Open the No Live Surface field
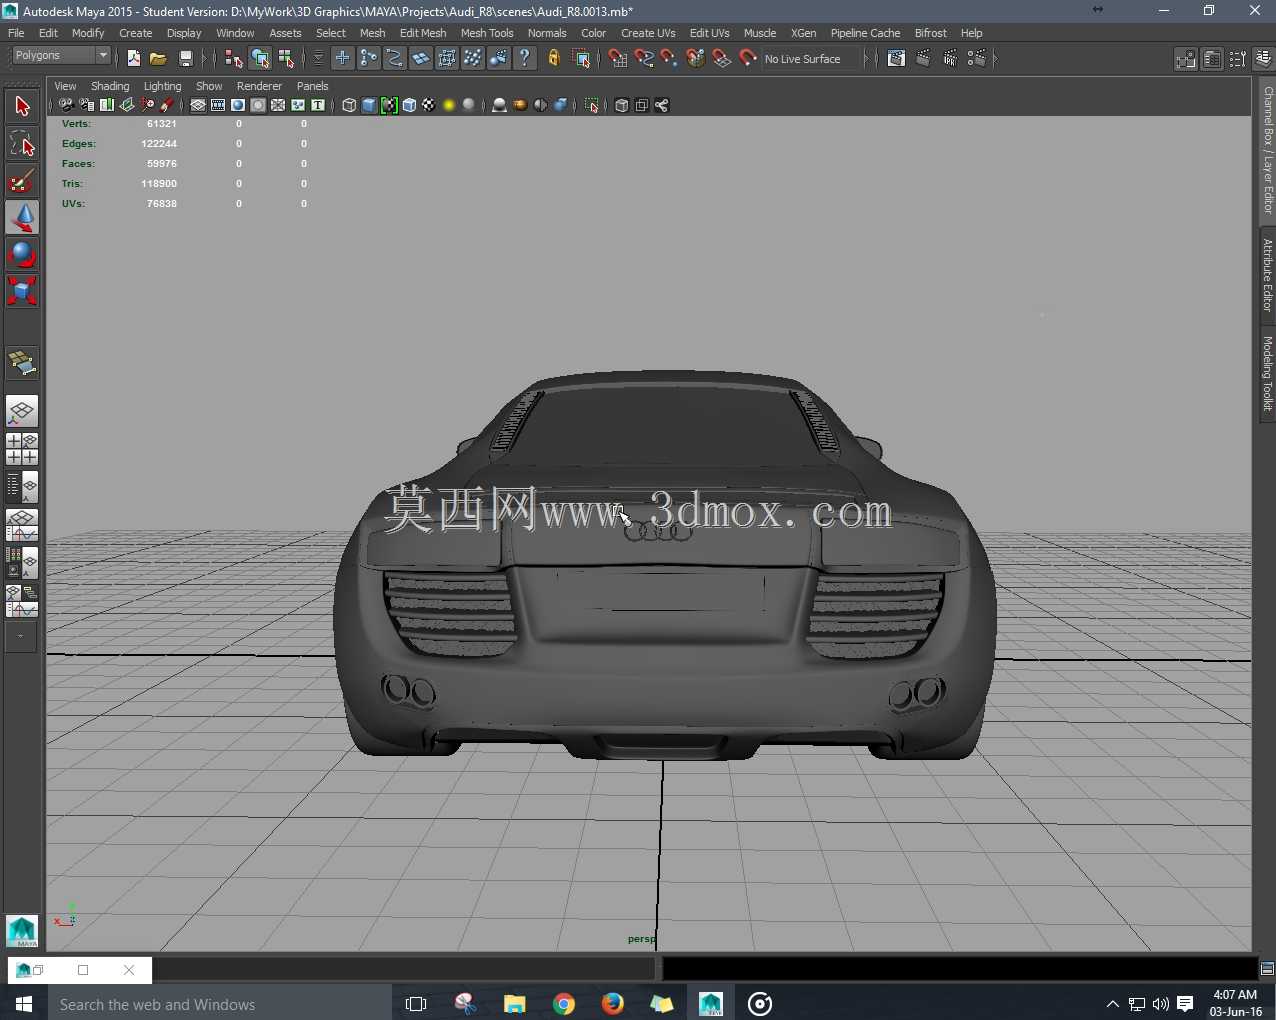This screenshot has height=1020, width=1276. (x=811, y=59)
